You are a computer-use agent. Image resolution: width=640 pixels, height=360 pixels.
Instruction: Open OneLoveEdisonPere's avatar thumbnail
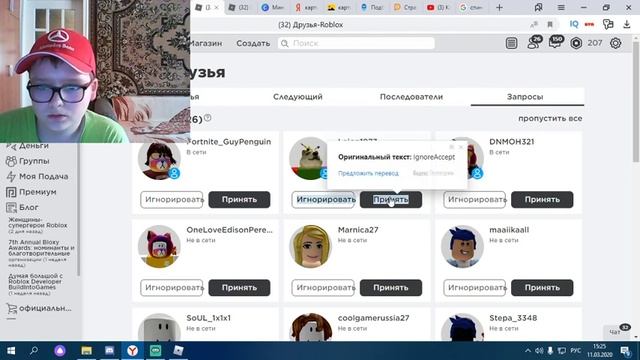point(159,247)
